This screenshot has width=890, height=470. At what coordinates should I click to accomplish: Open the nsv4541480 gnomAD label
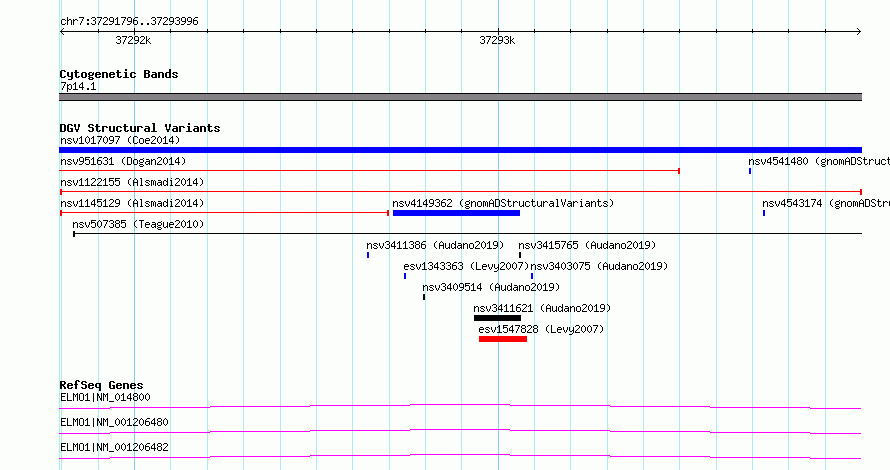[818, 161]
